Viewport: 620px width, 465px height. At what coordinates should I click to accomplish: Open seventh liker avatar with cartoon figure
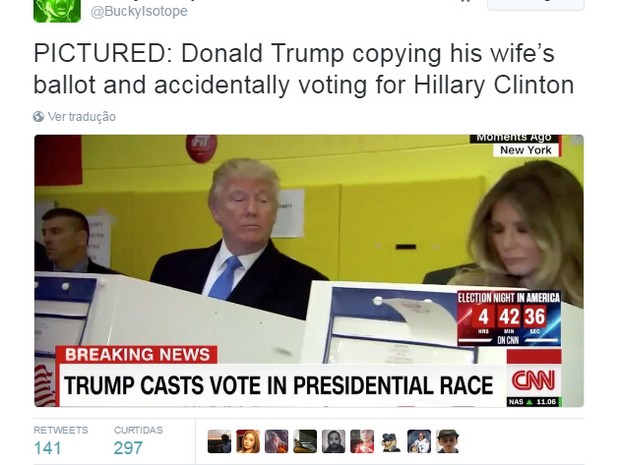(x=390, y=441)
